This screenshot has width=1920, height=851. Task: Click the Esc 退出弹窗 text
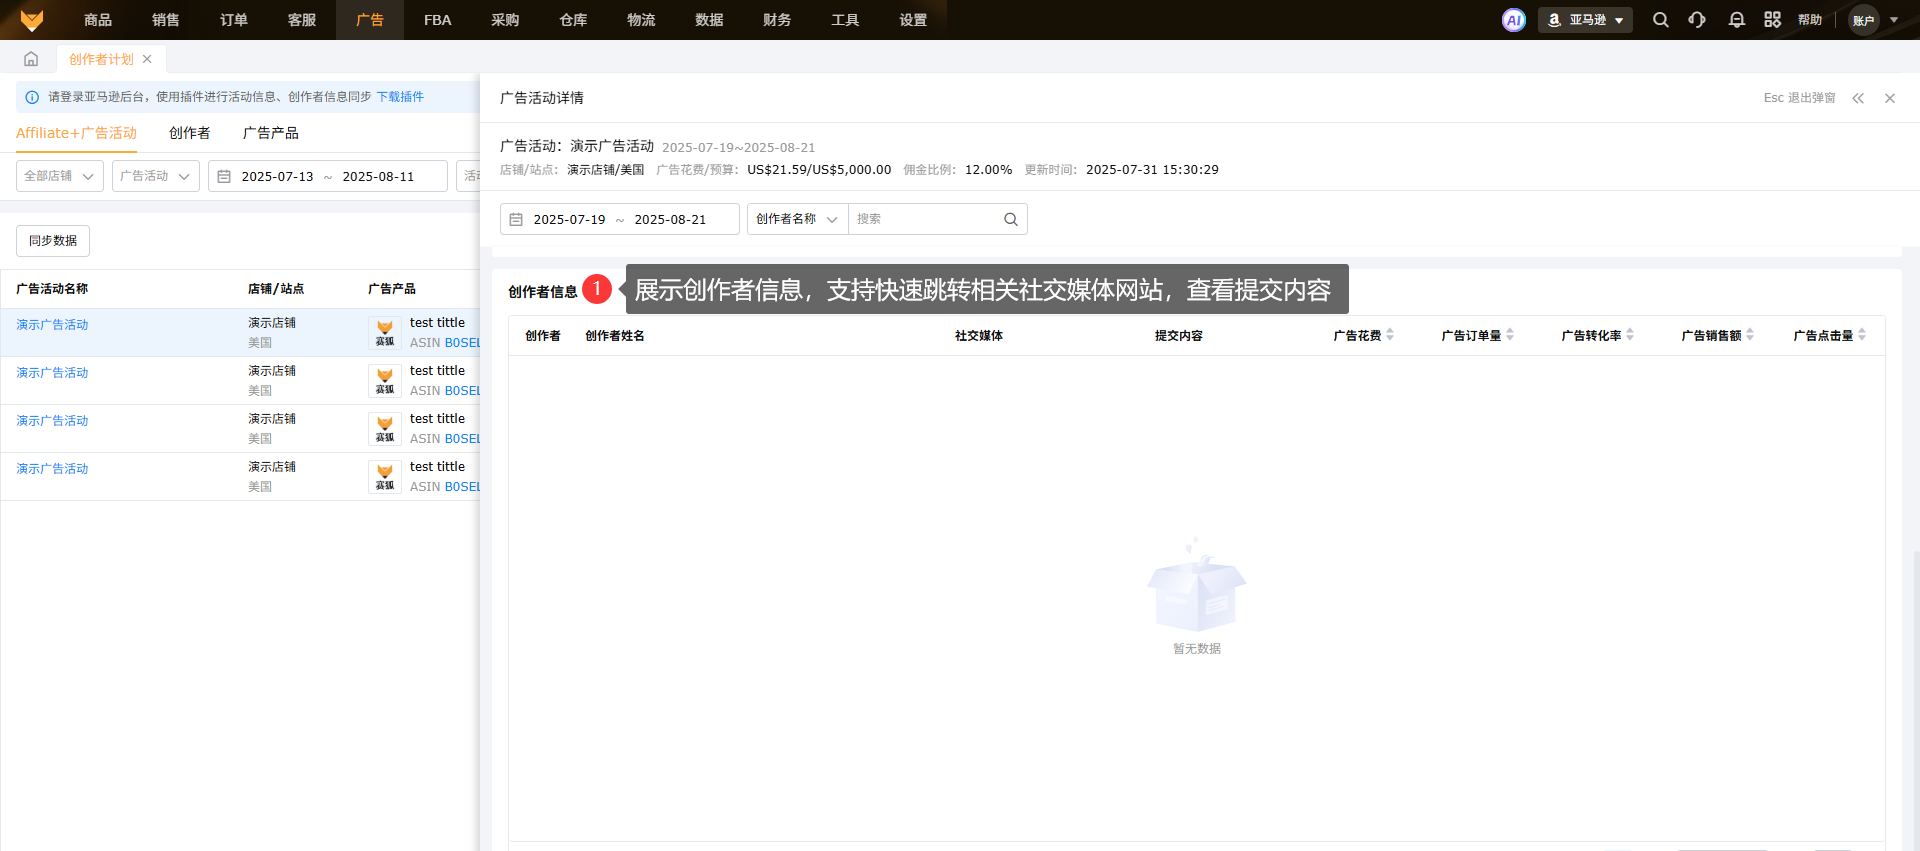tap(1799, 98)
